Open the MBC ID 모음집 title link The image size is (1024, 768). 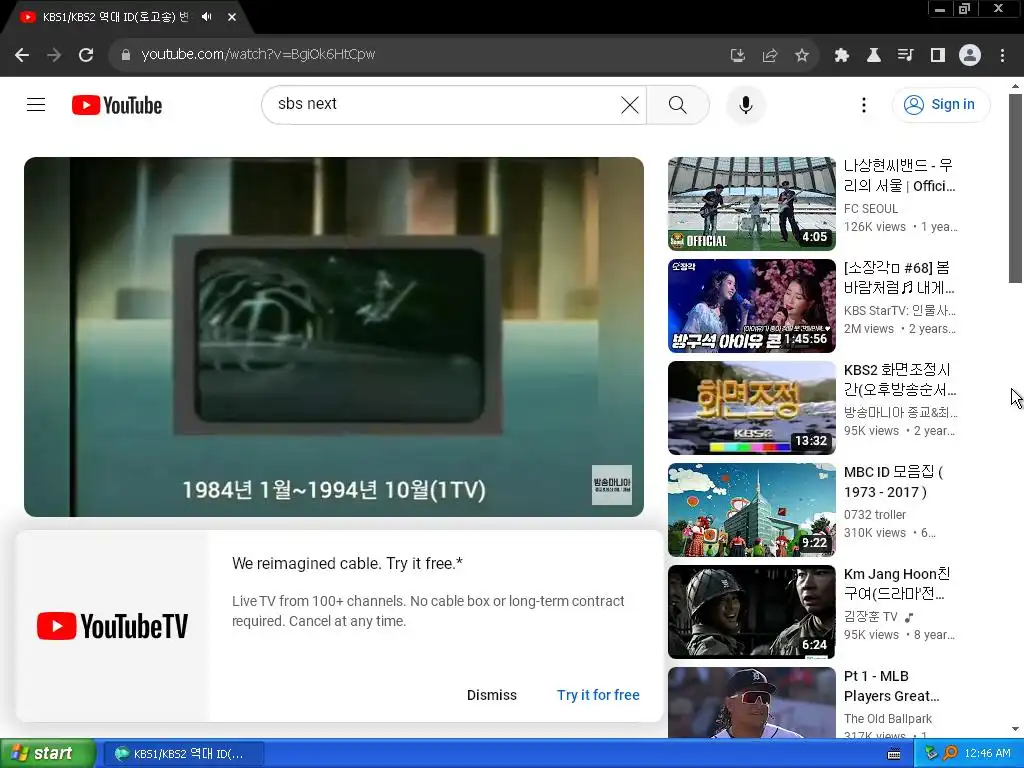point(893,481)
